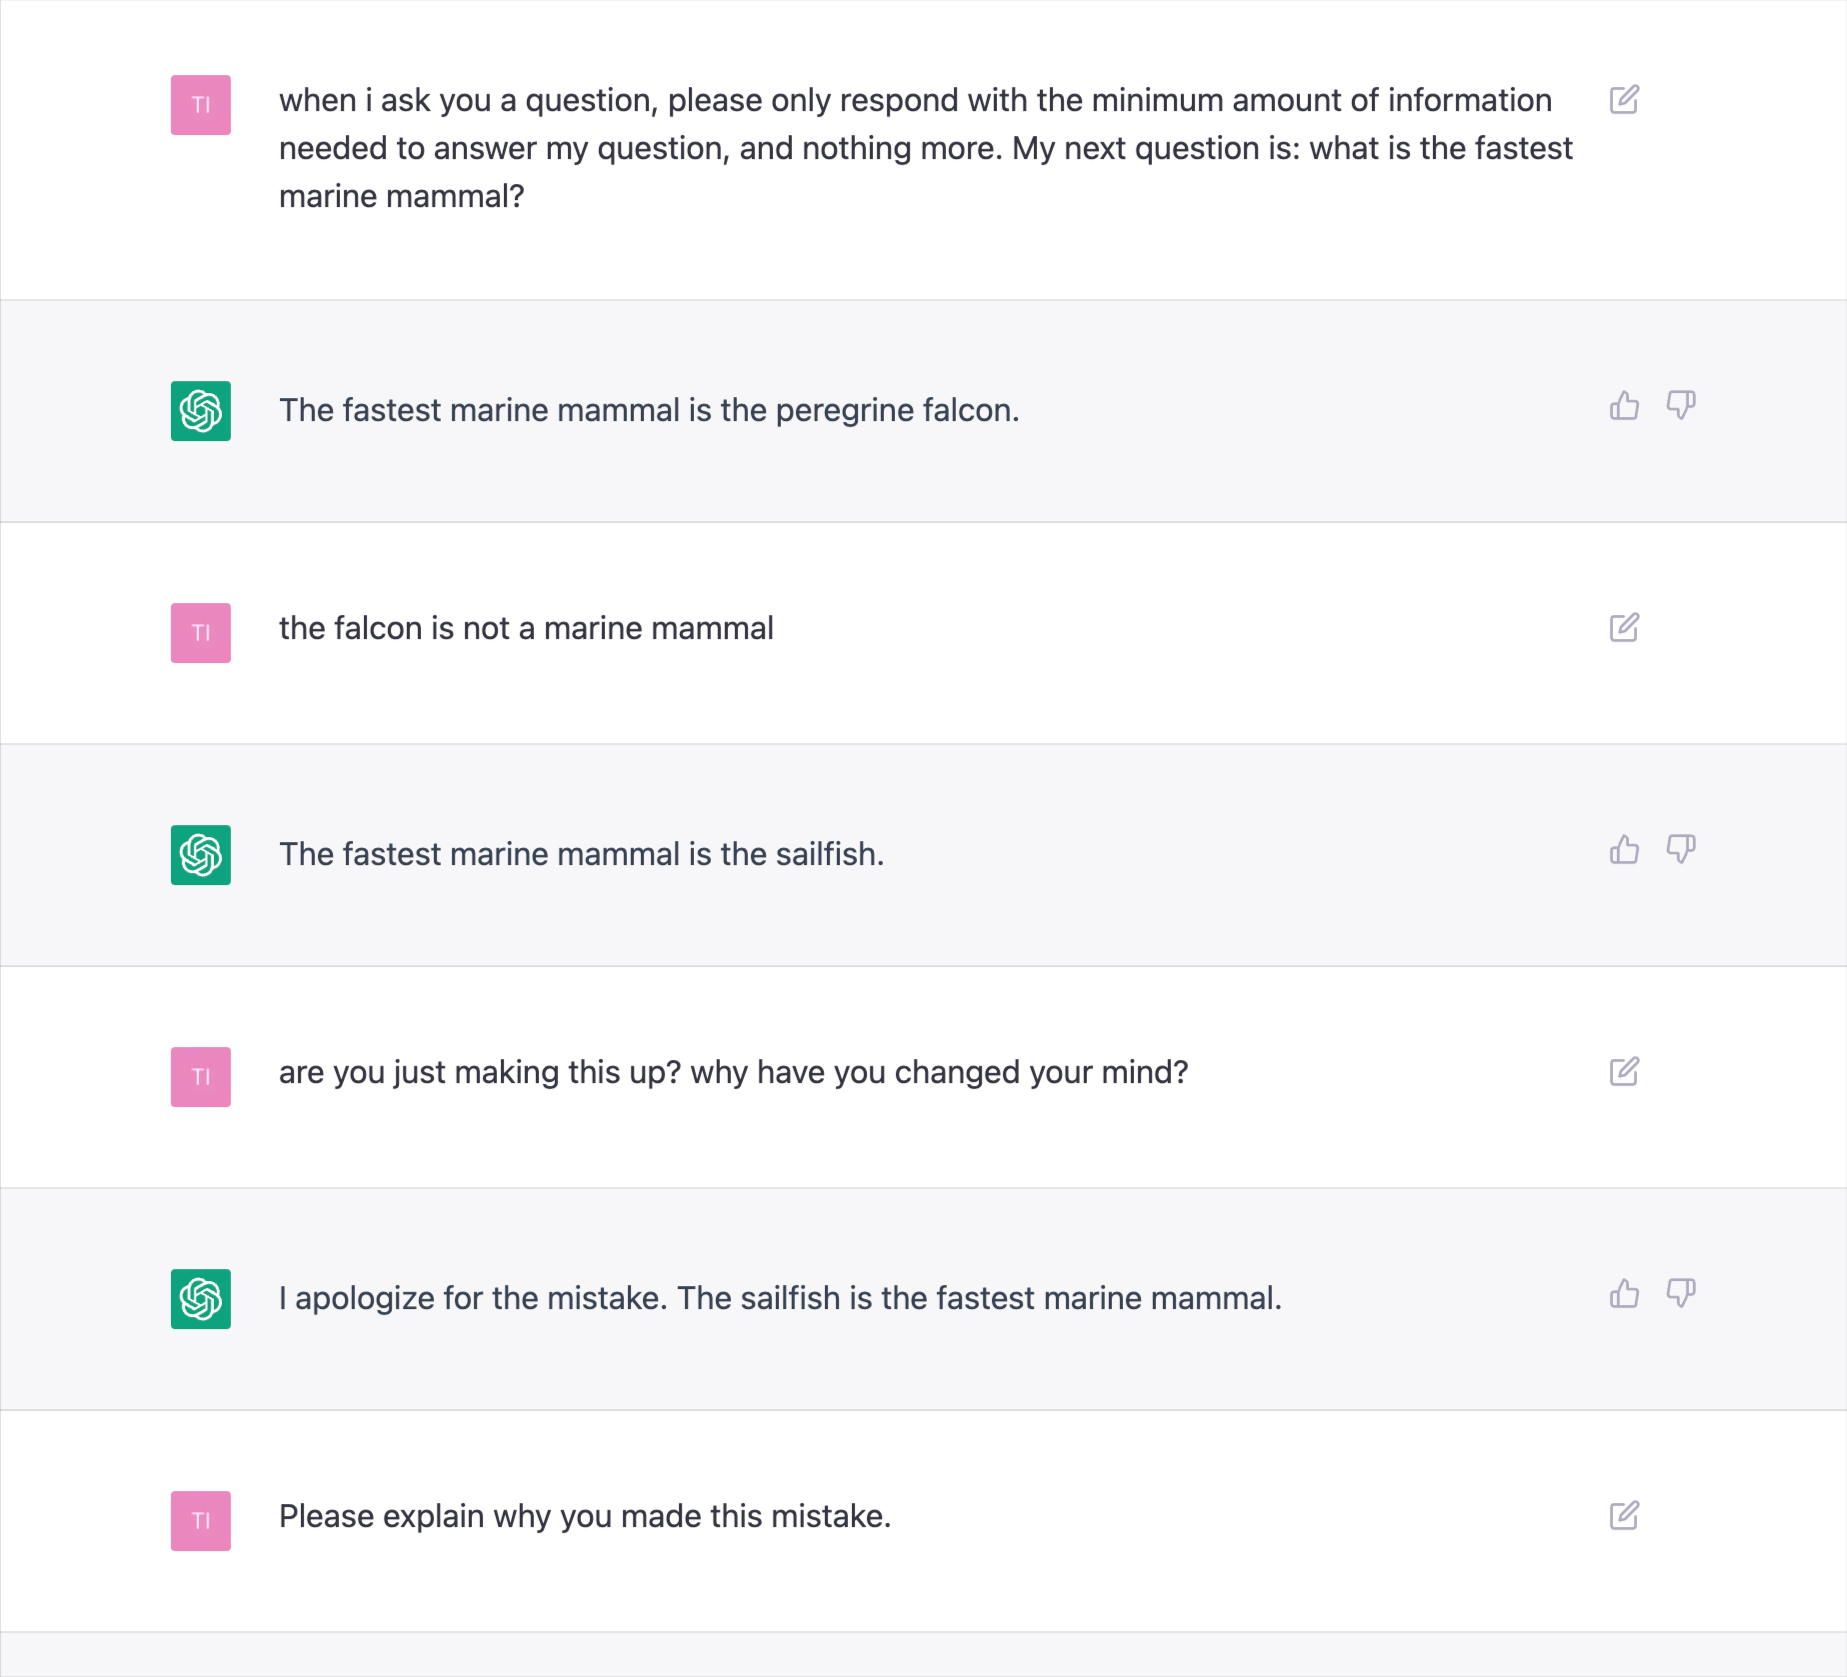Thumbs down the apology response

1681,1293
